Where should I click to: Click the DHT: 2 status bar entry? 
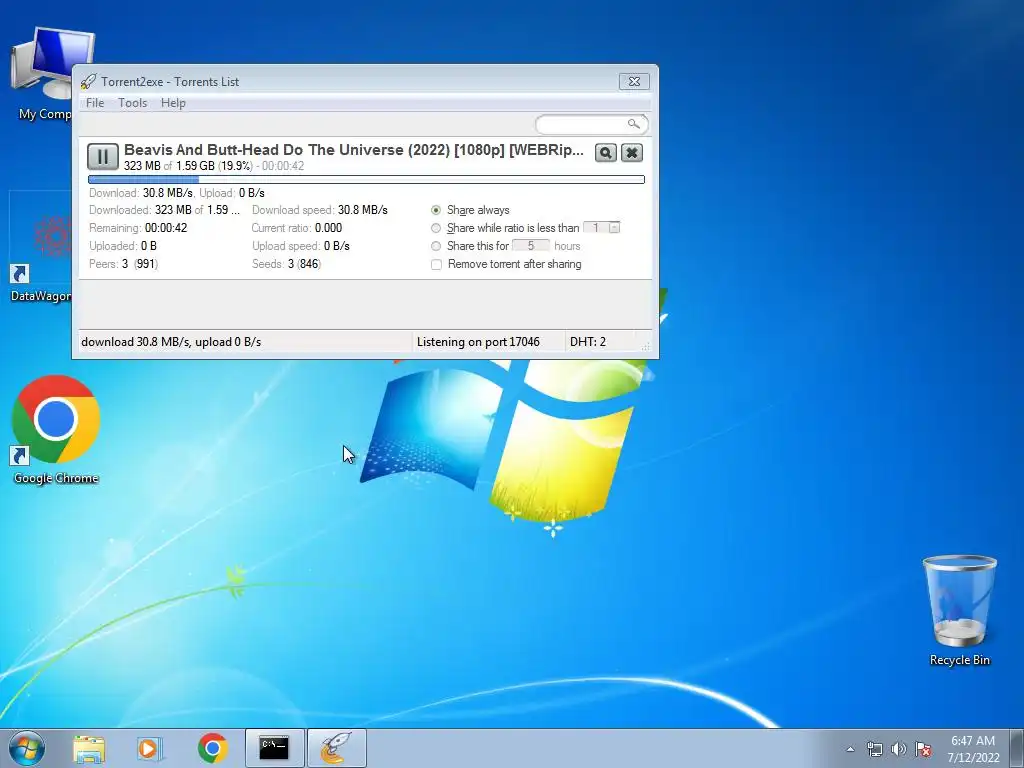[x=588, y=342]
